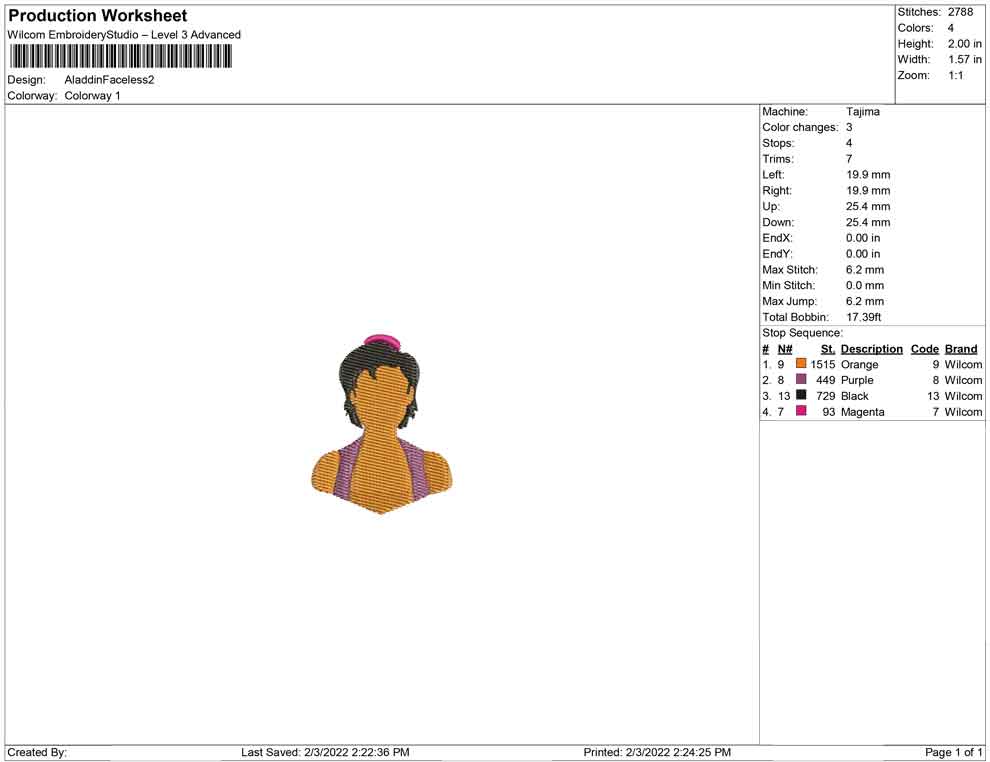Click the Black thread color swatch

pos(801,395)
